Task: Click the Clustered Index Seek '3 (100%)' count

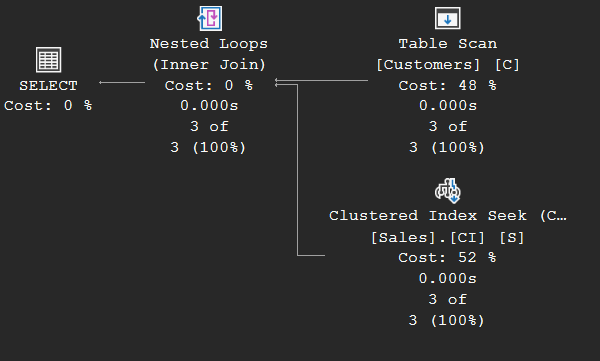Action: pyautogui.click(x=447, y=320)
